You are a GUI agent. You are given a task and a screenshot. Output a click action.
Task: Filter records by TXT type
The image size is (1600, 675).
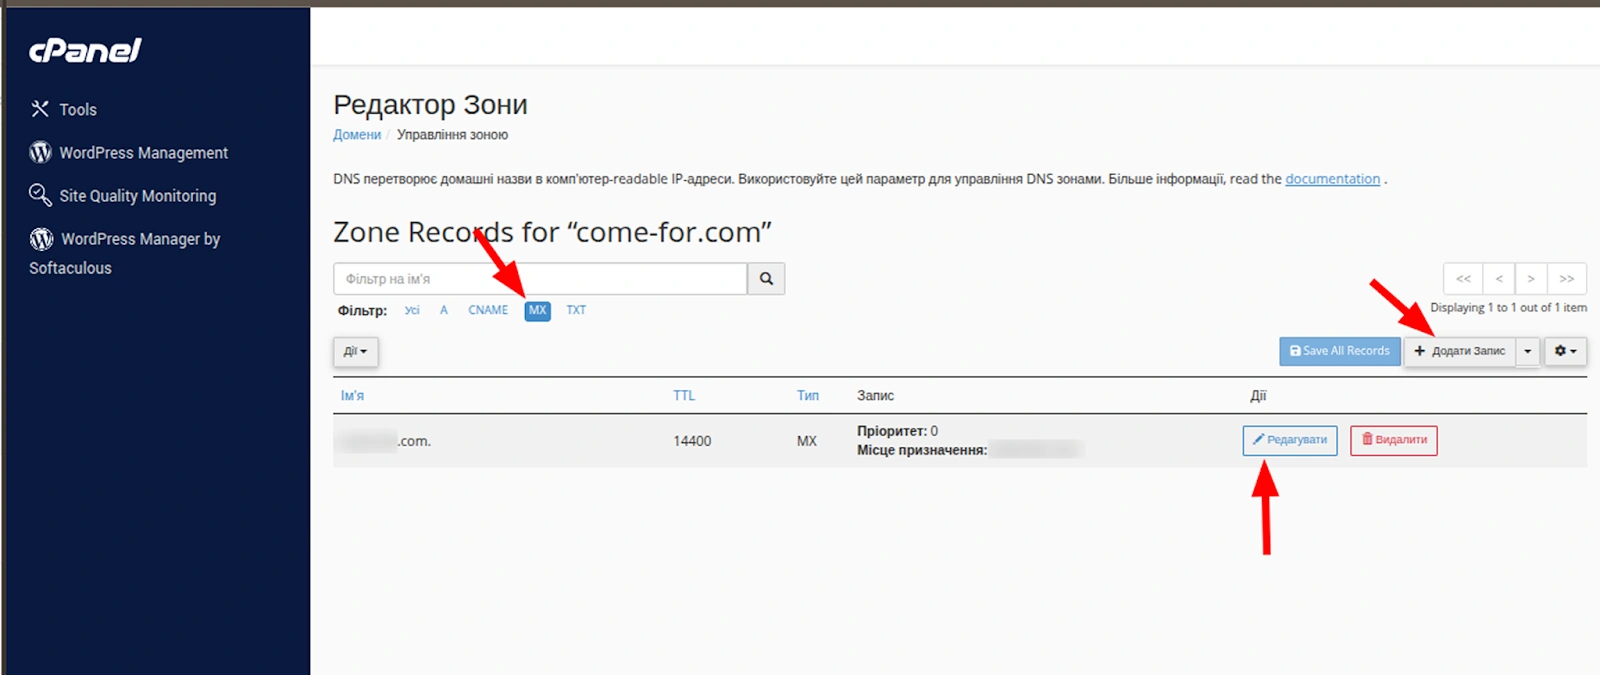pos(576,310)
